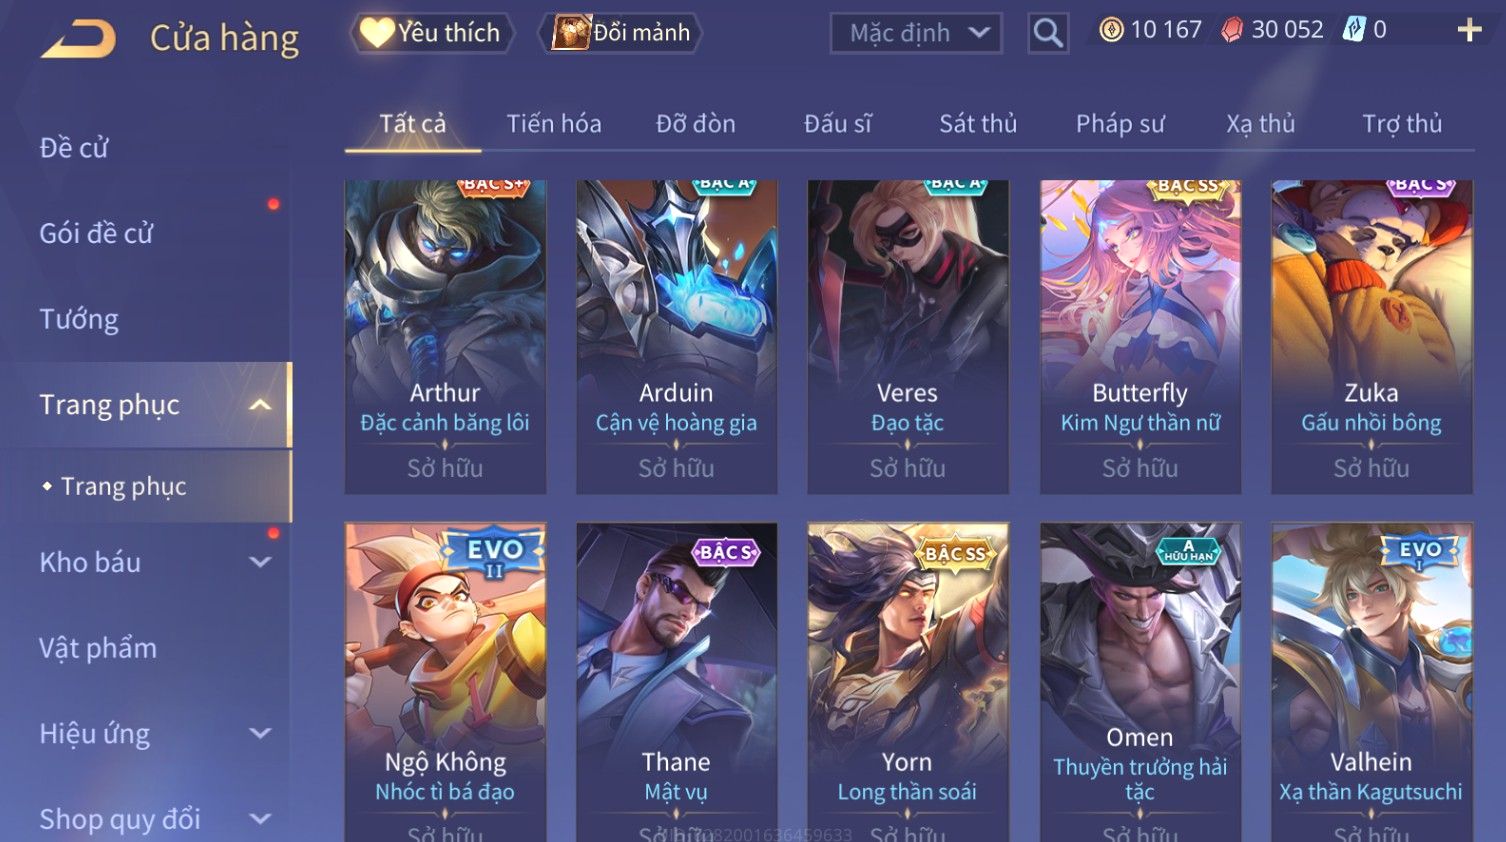Open the Mặc định sort dropdown
This screenshot has height=842, width=1506.
915,33
